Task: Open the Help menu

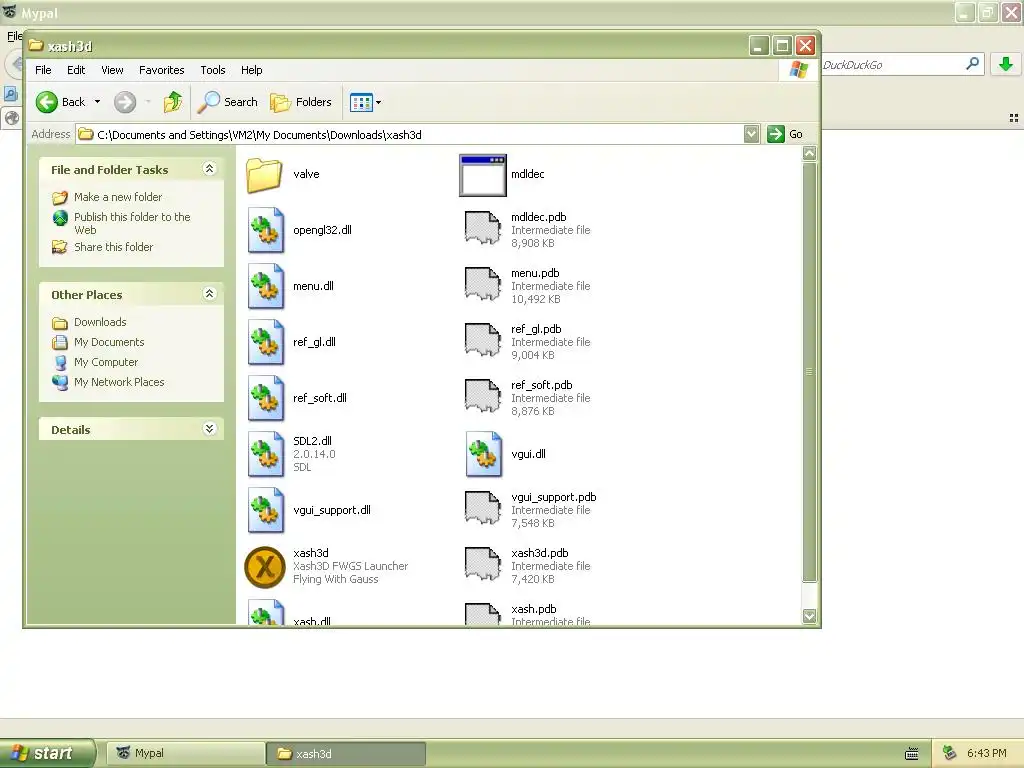Action: coord(251,70)
